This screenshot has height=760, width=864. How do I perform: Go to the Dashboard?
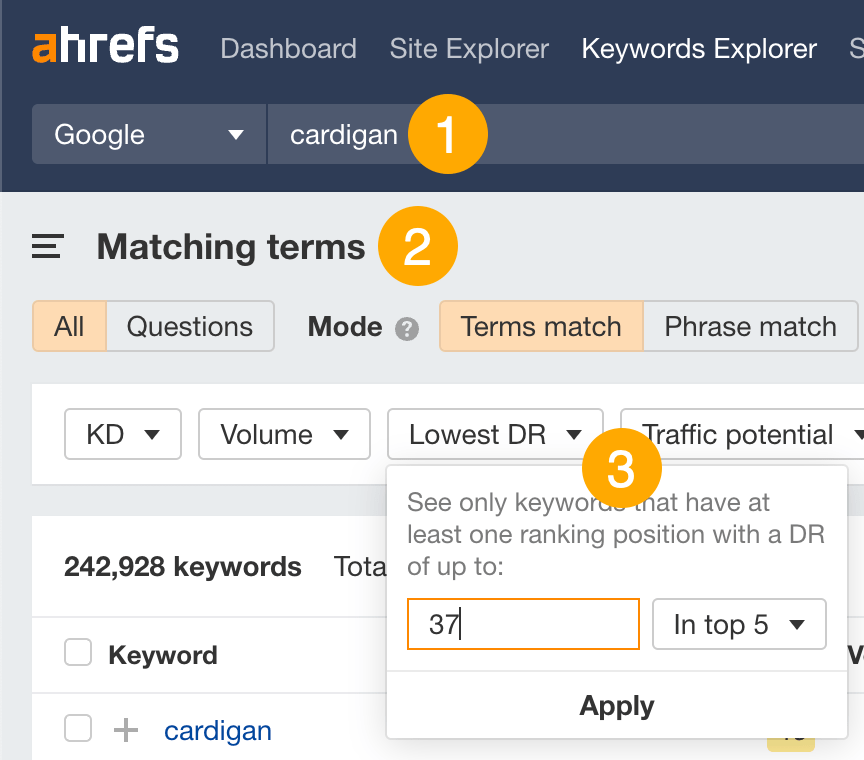[x=288, y=48]
